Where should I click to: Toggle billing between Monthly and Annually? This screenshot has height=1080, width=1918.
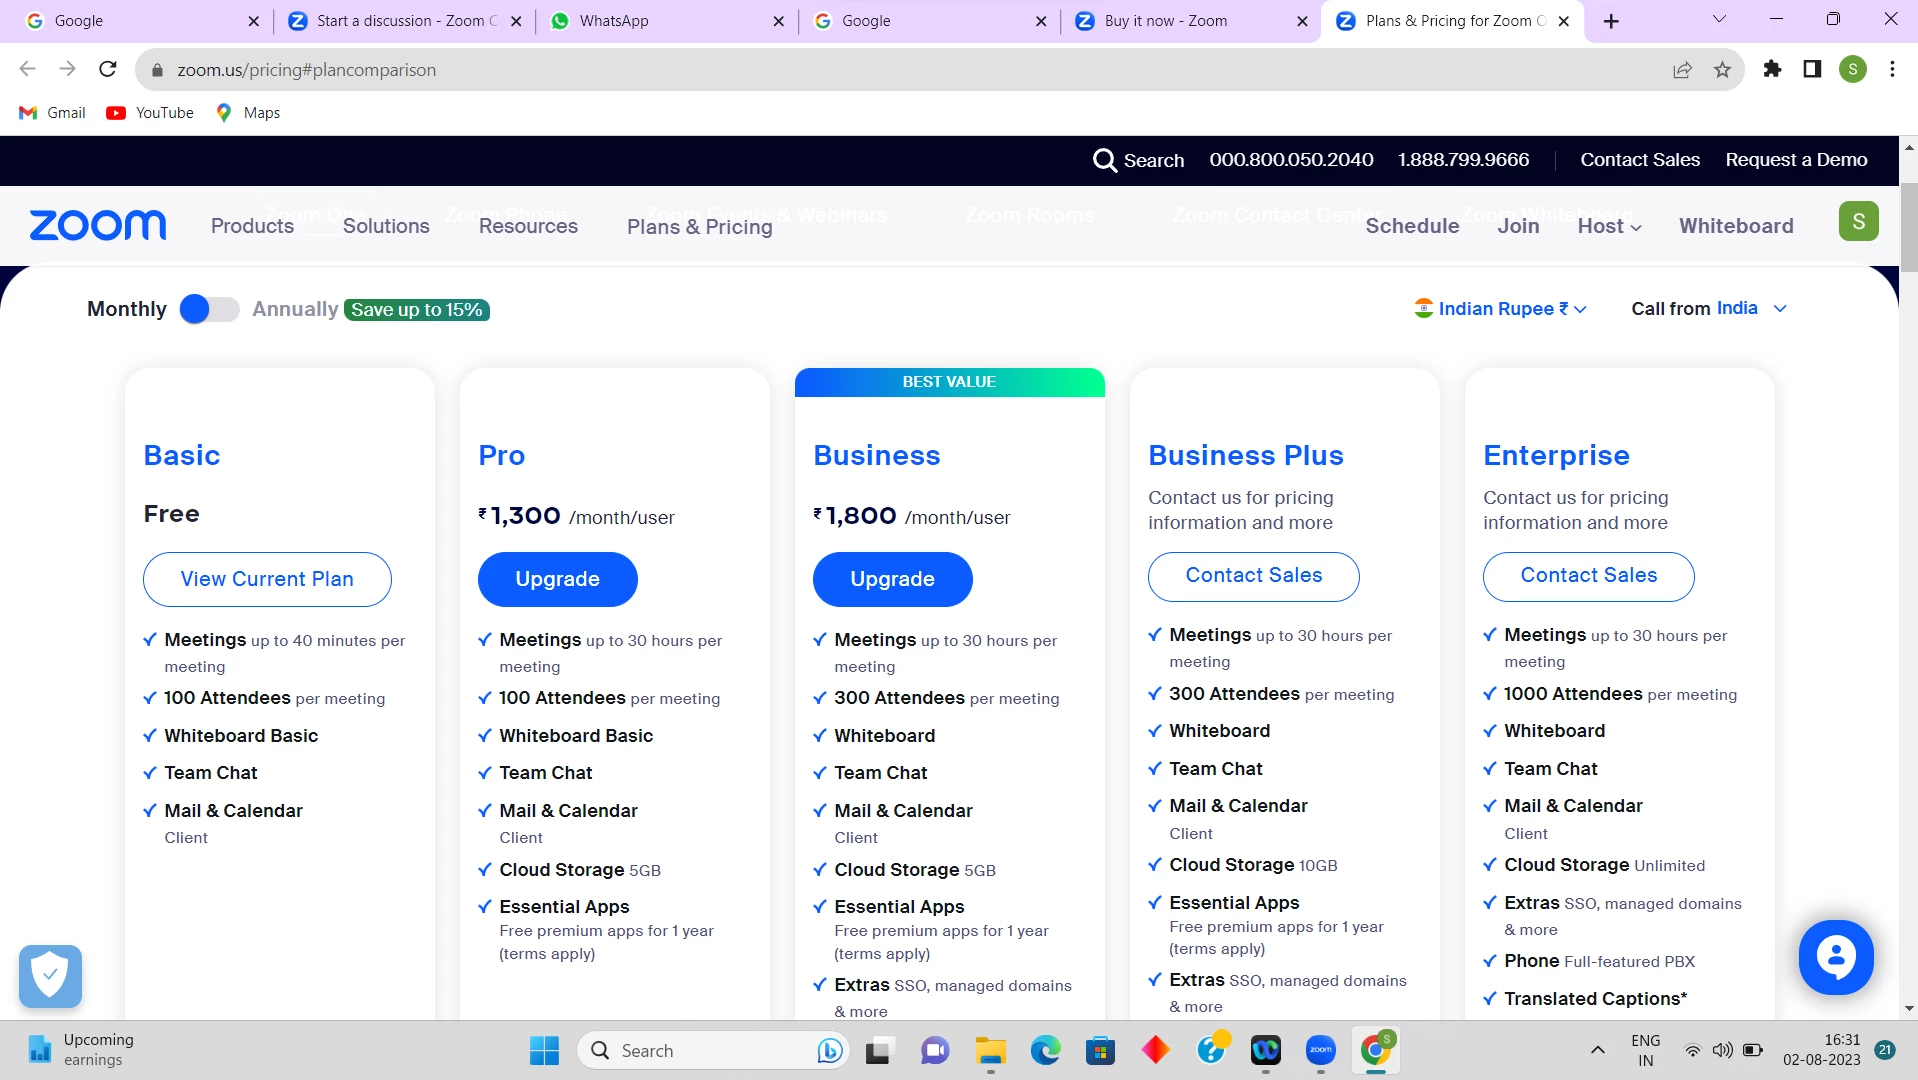tap(209, 309)
